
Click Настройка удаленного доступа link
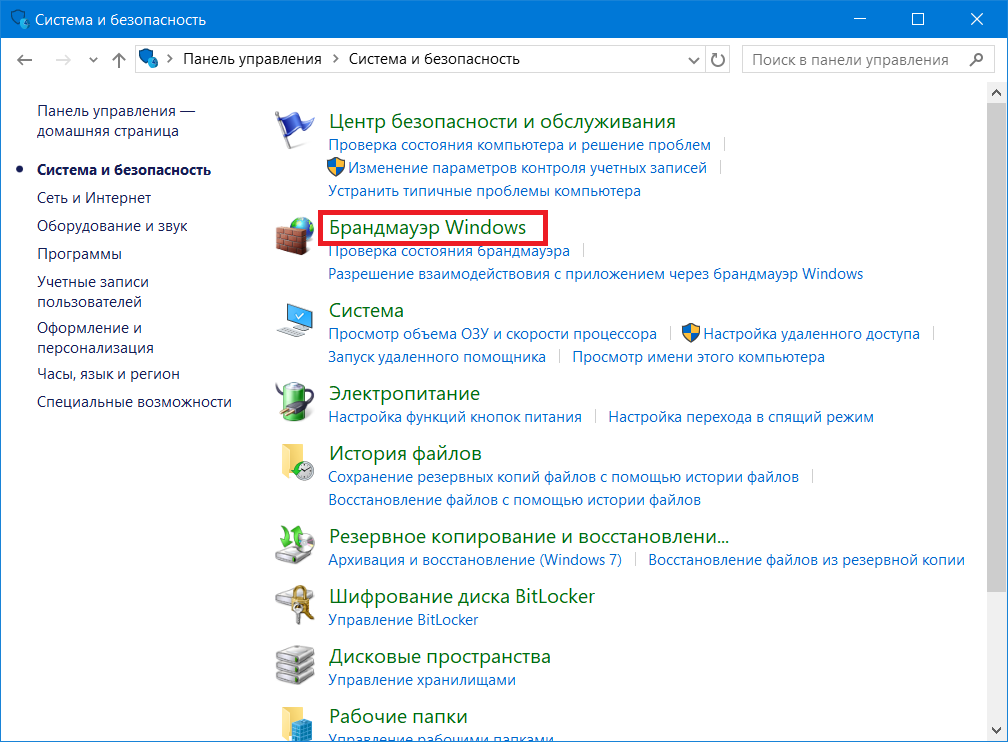[811, 334]
